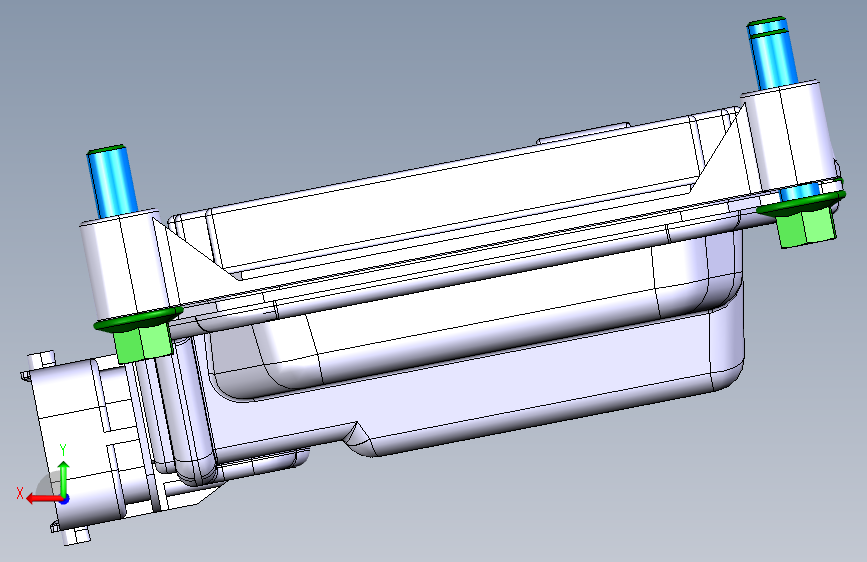
Task: Select the left blue bolt shaft
Action: [112, 184]
